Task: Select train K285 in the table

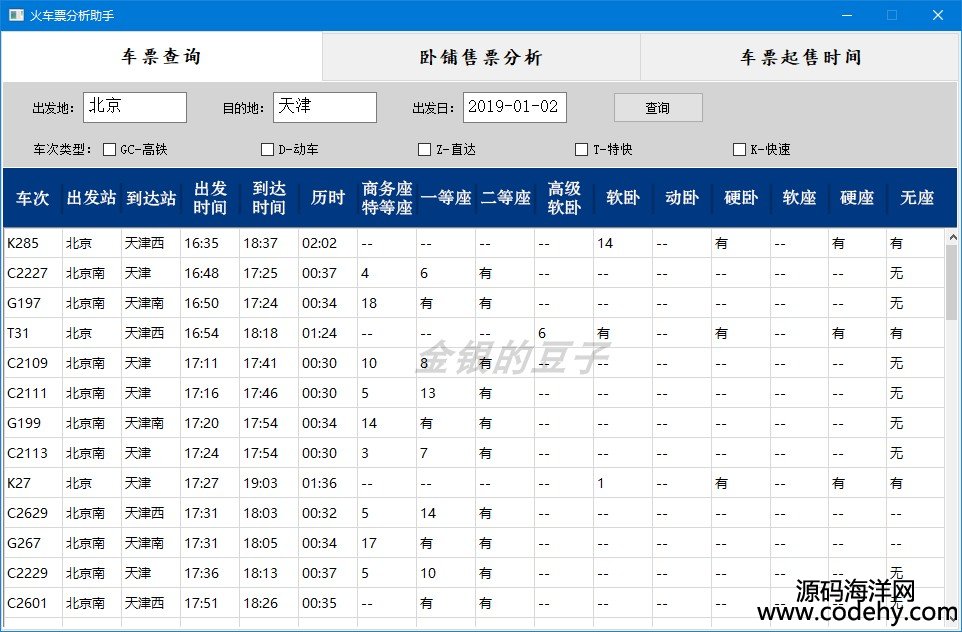Action: pos(474,243)
